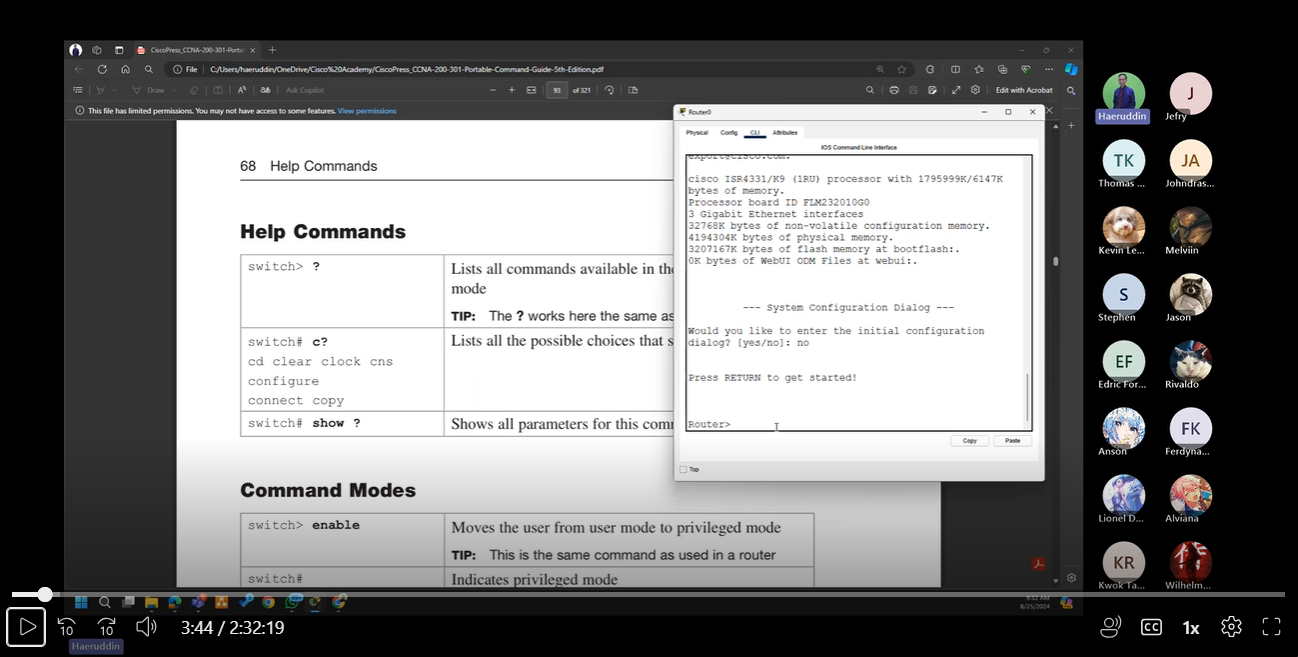Click the PDF page number field

pos(556,90)
